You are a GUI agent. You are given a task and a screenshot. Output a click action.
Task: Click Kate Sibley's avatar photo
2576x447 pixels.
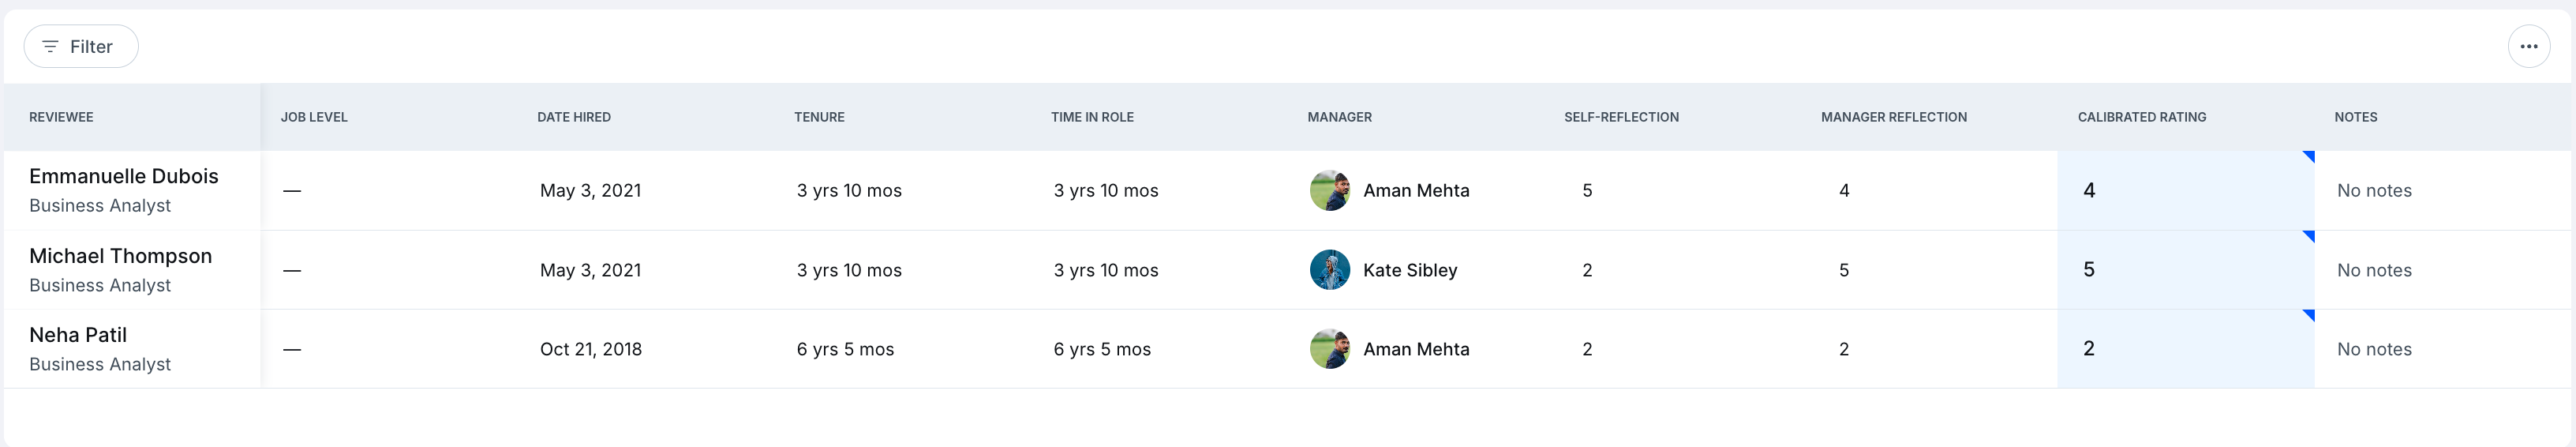1329,270
